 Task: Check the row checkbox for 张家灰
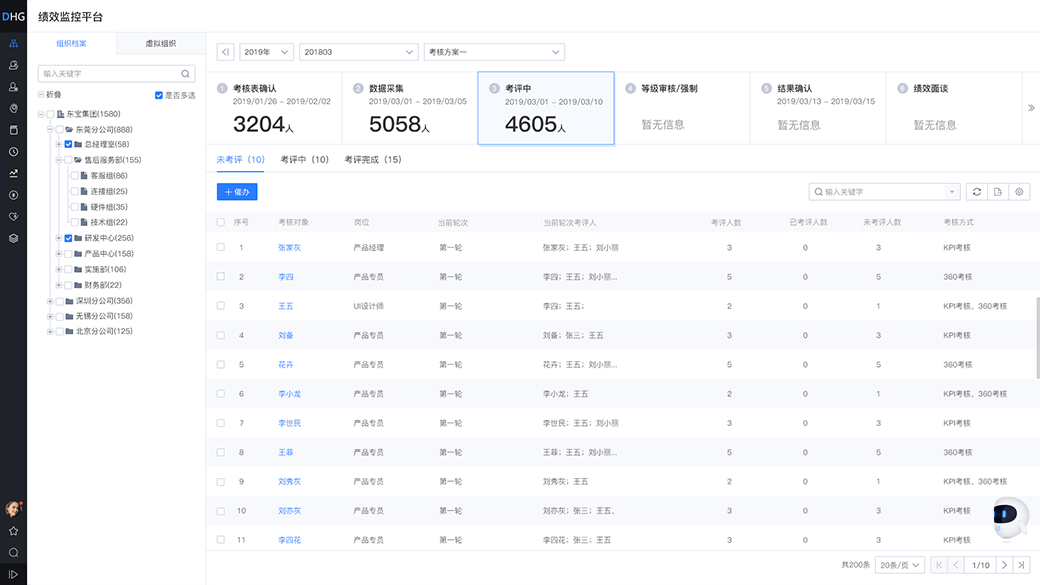pos(221,247)
